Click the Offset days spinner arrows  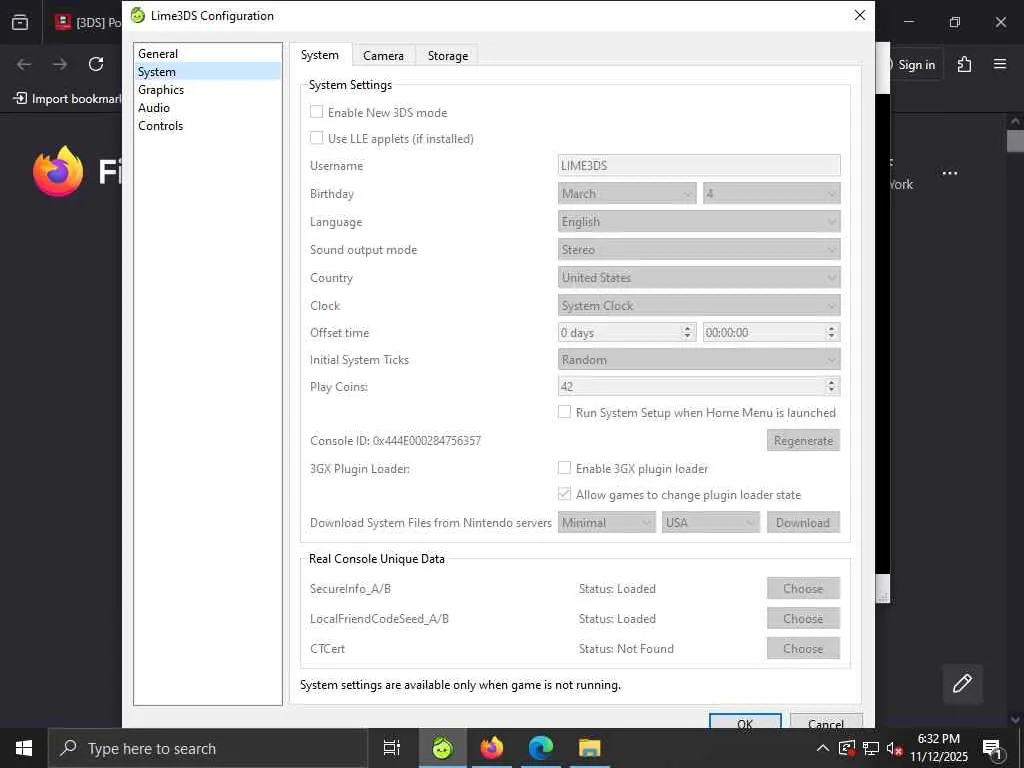click(687, 332)
